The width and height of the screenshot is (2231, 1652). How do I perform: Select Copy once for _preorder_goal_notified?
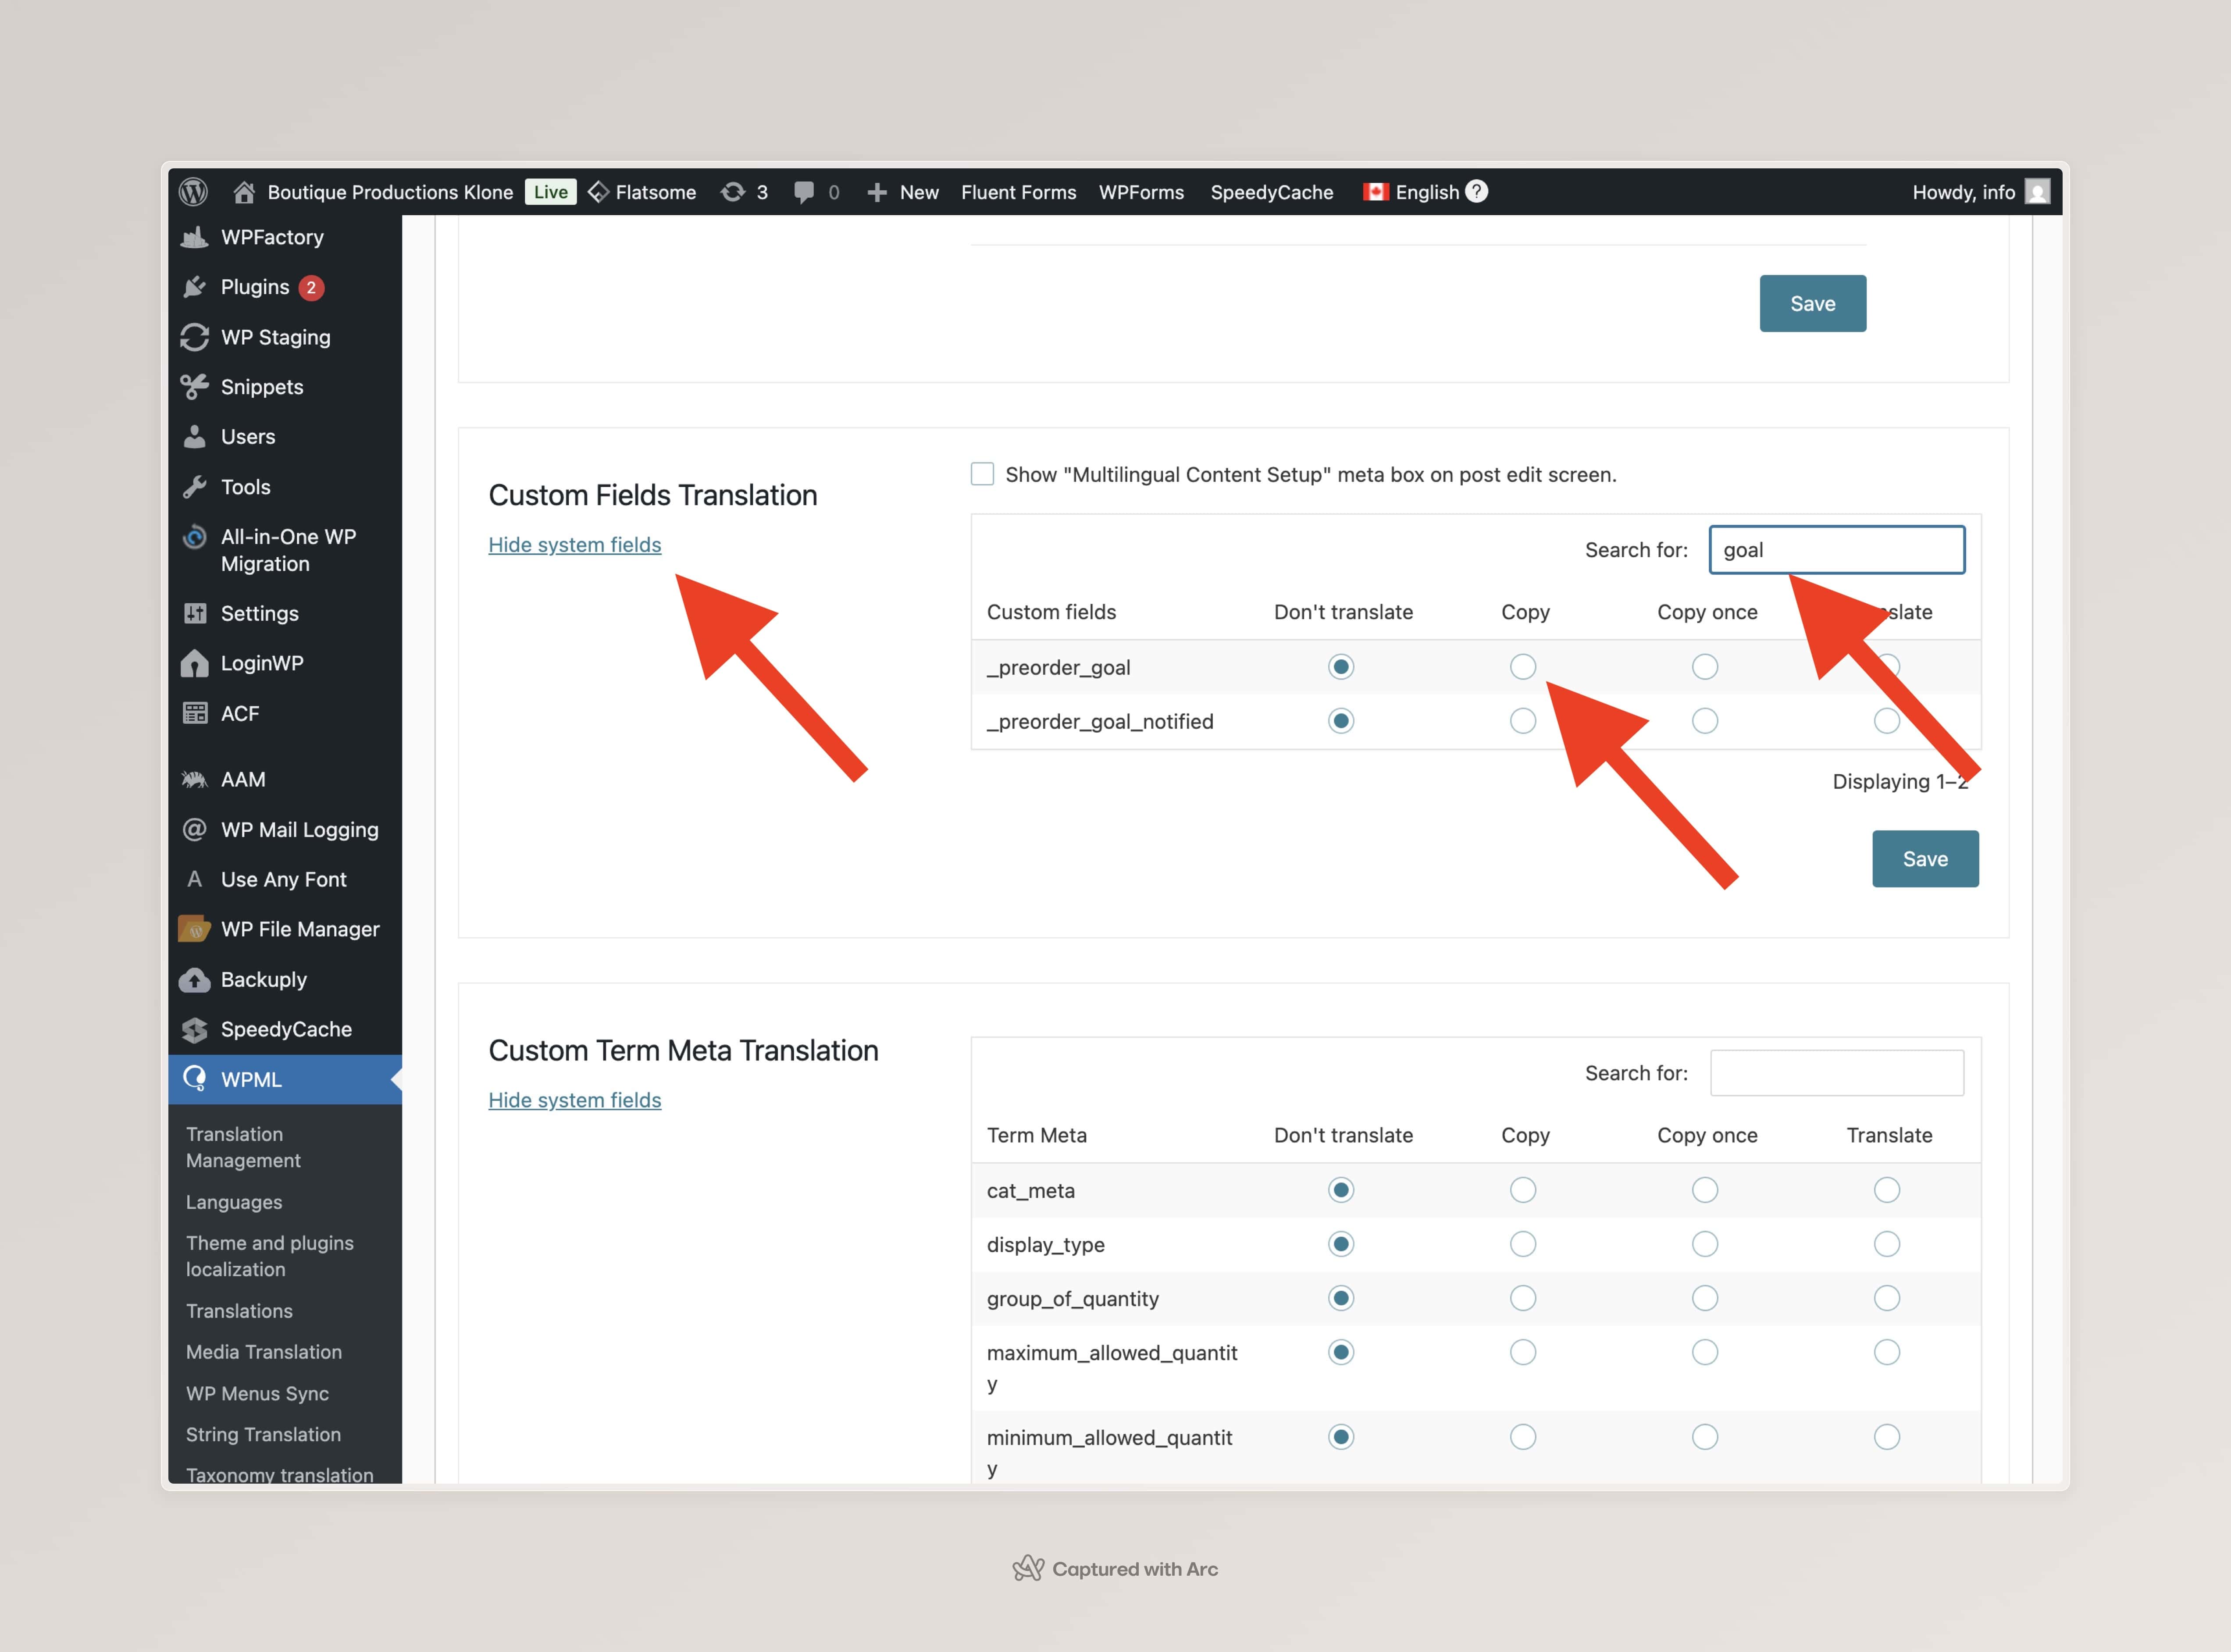(1705, 721)
